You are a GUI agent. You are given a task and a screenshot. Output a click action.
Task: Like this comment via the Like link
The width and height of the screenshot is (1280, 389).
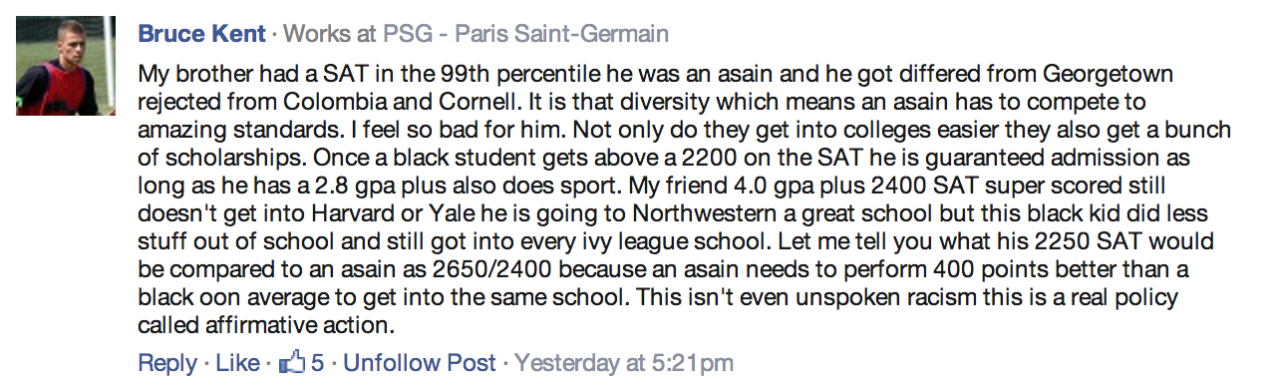coord(238,363)
